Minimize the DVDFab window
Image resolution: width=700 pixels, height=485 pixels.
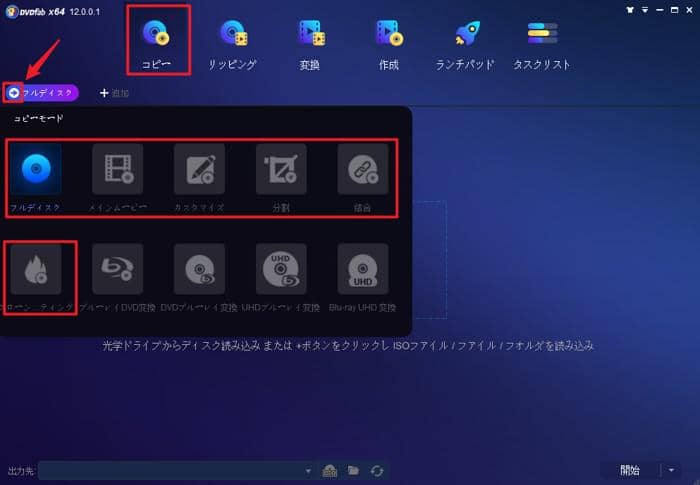pyautogui.click(x=660, y=10)
